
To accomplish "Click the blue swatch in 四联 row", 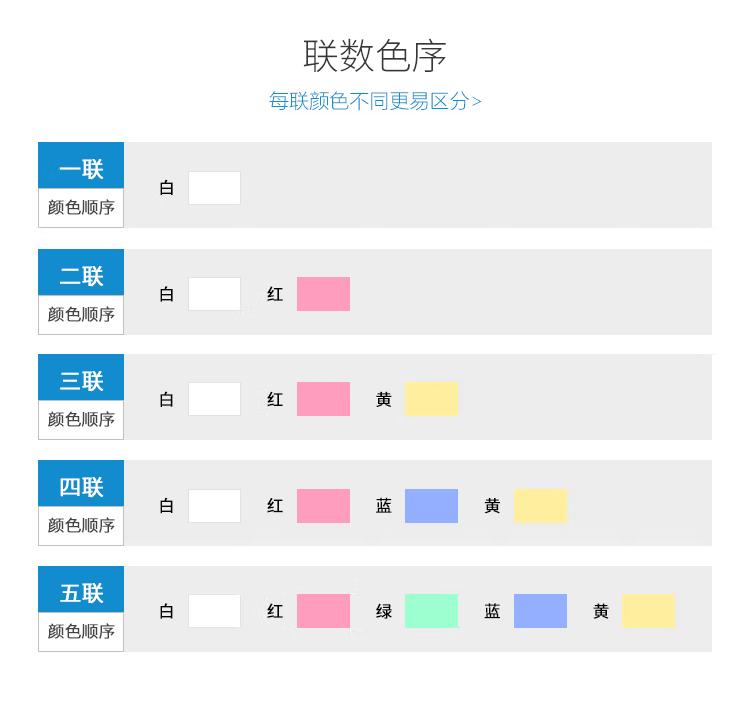I will click(431, 506).
